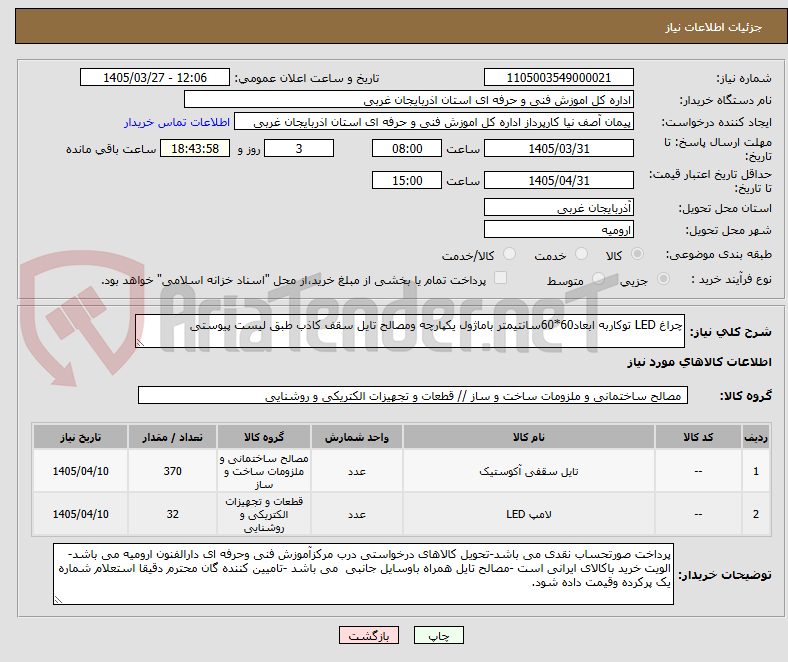Click the کد کالا column header
This screenshot has width=788, height=662.
click(x=698, y=437)
